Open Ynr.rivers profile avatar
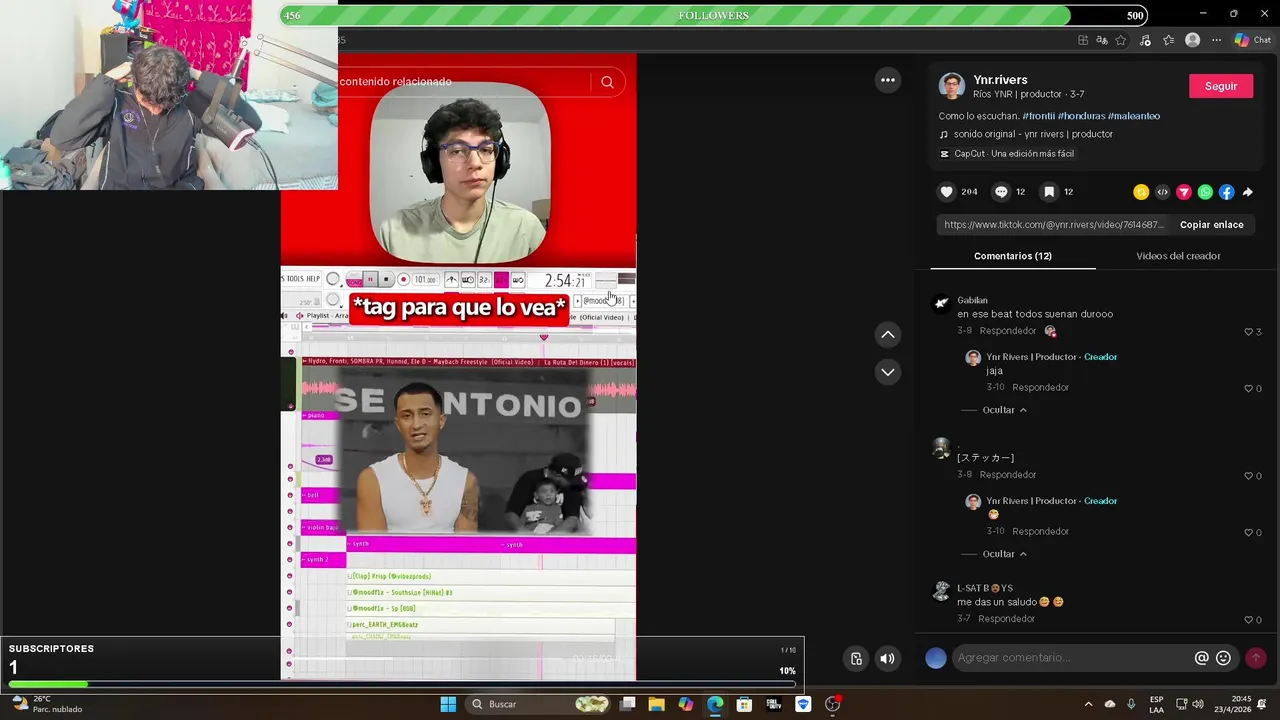The height and width of the screenshot is (720, 1280). point(951,86)
